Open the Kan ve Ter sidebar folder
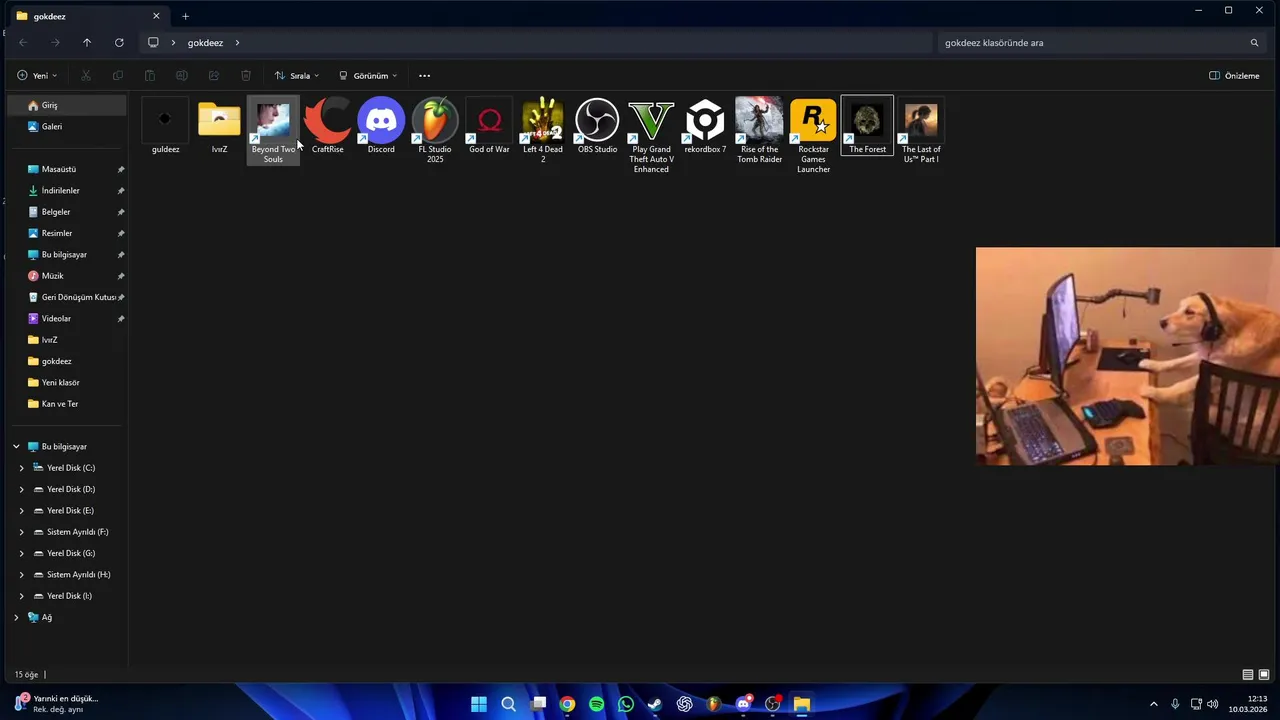The image size is (1280, 720). pos(66,404)
